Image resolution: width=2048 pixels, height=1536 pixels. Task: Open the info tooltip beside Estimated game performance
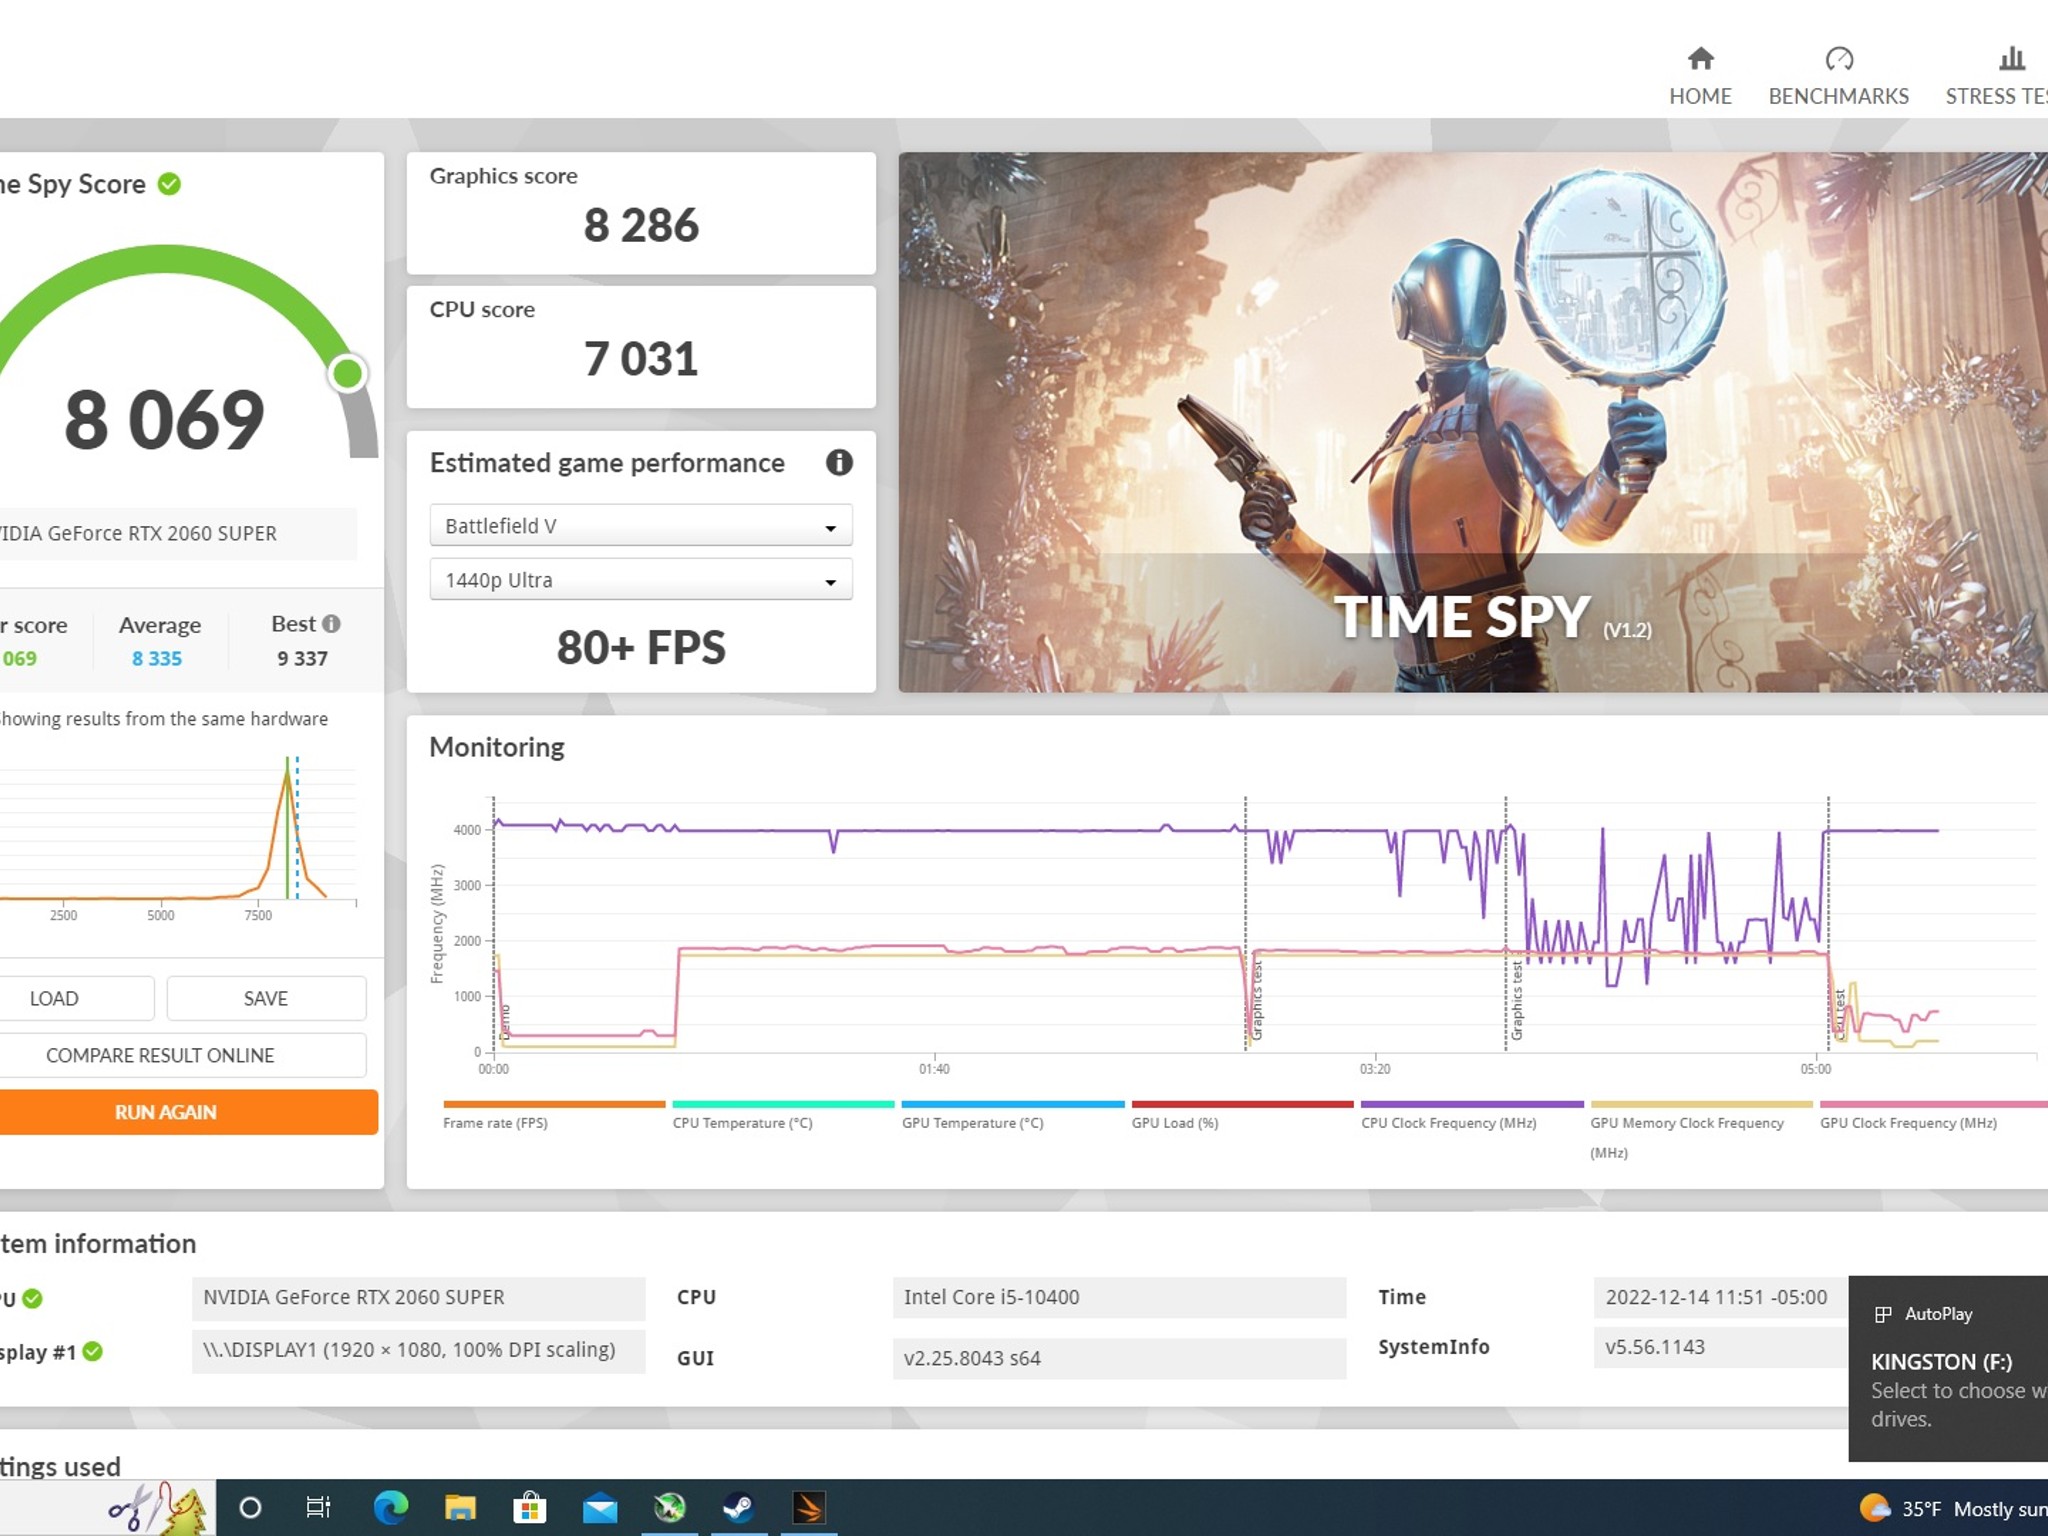[840, 463]
